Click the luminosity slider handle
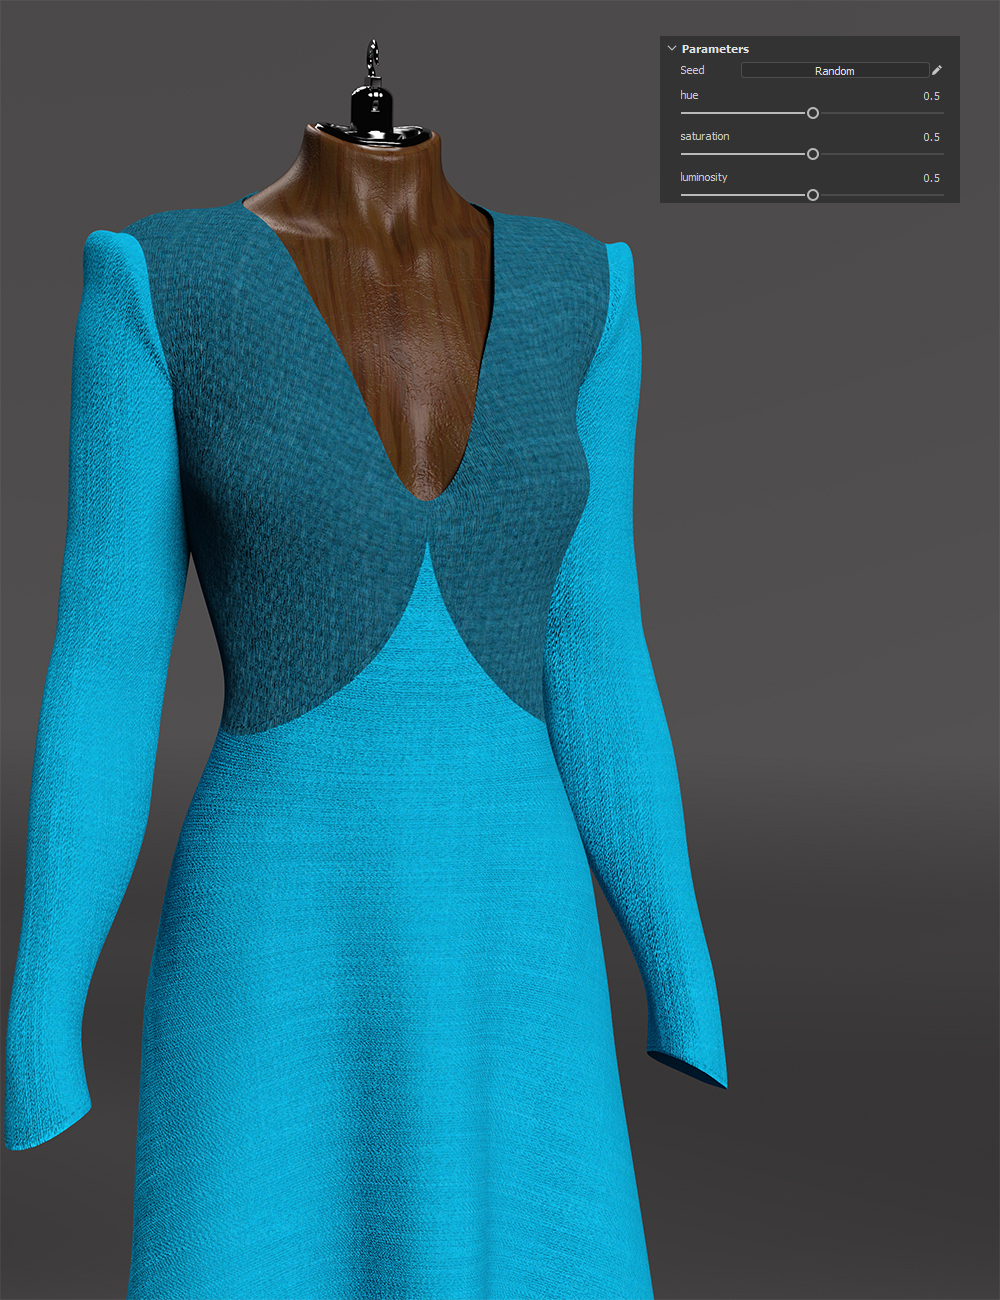Image resolution: width=1000 pixels, height=1300 pixels. click(x=812, y=194)
